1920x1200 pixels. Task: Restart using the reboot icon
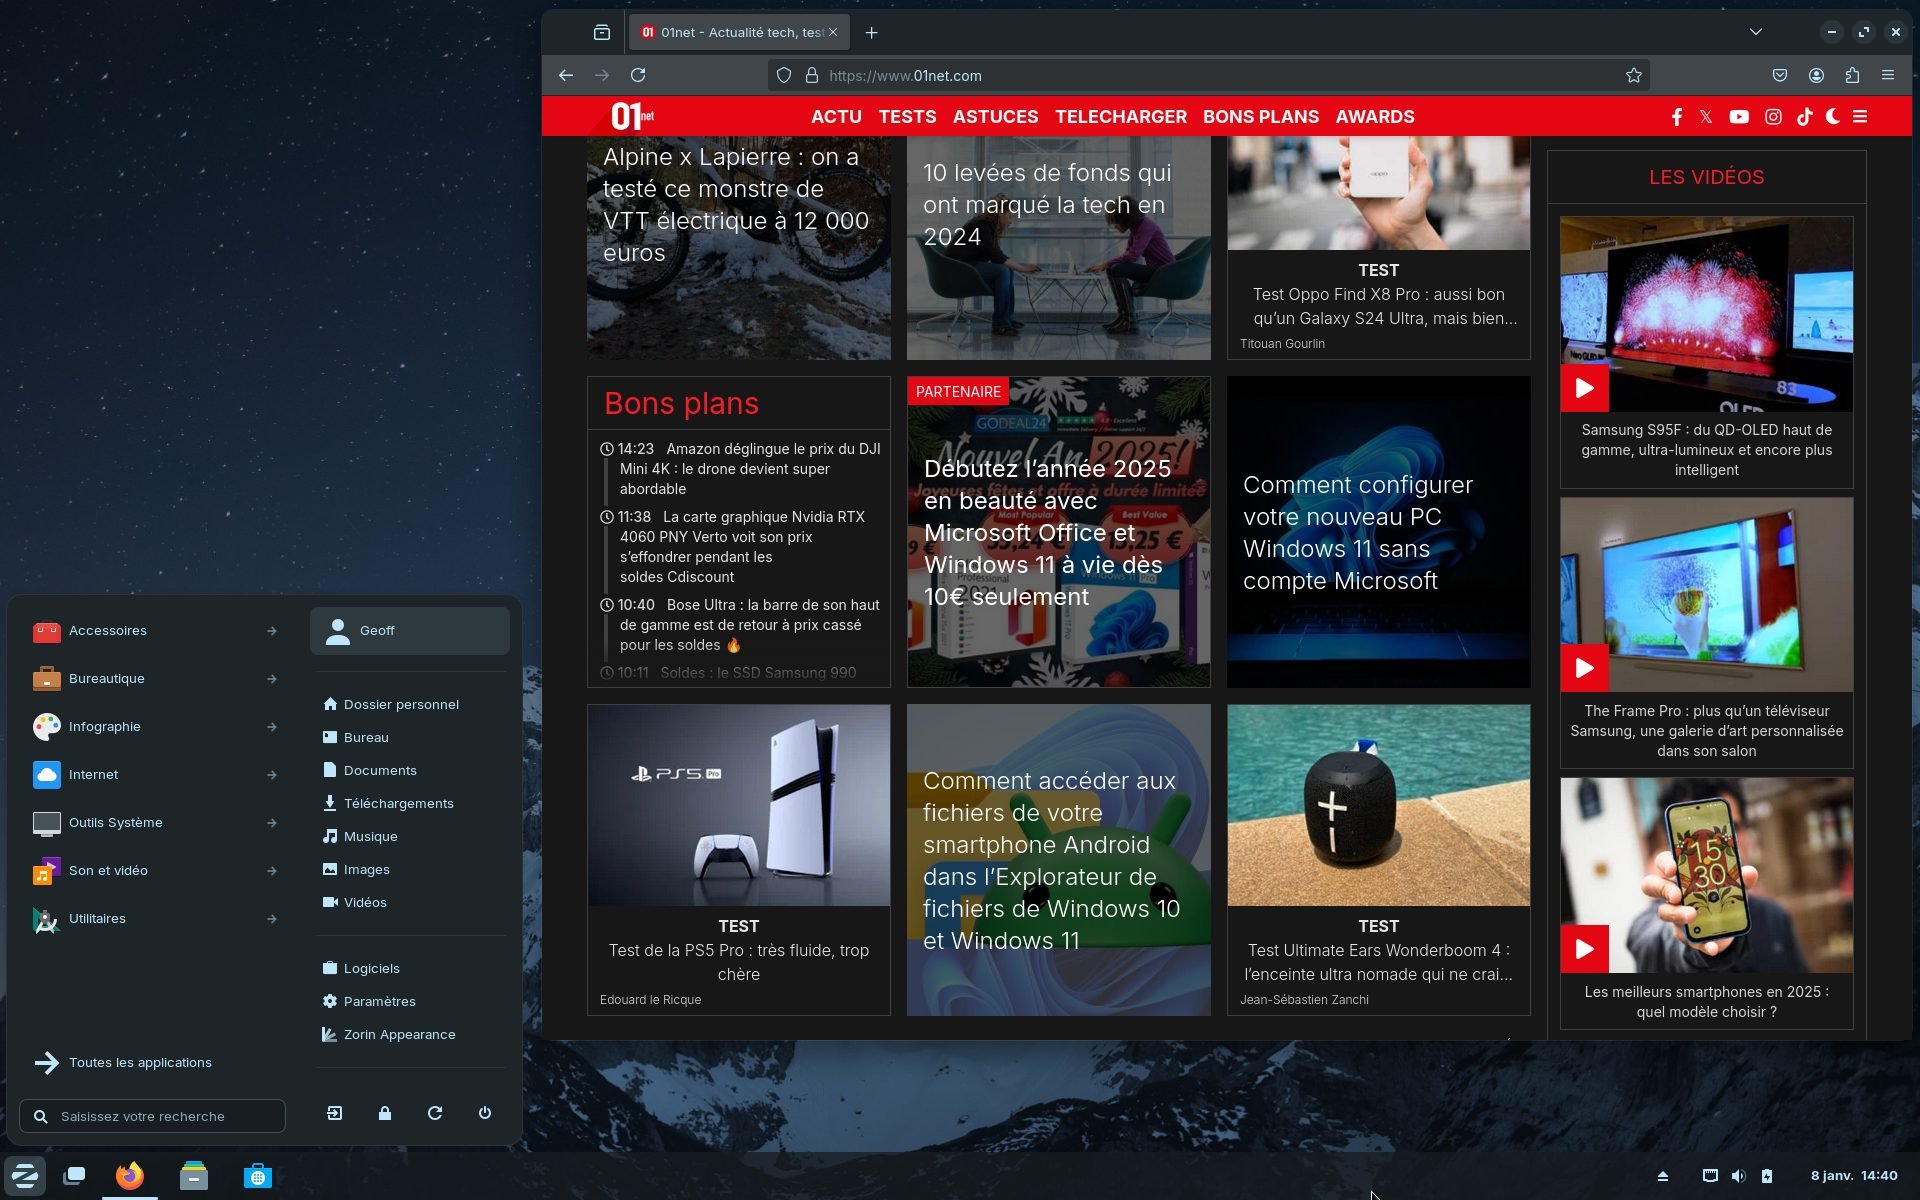coord(435,1113)
